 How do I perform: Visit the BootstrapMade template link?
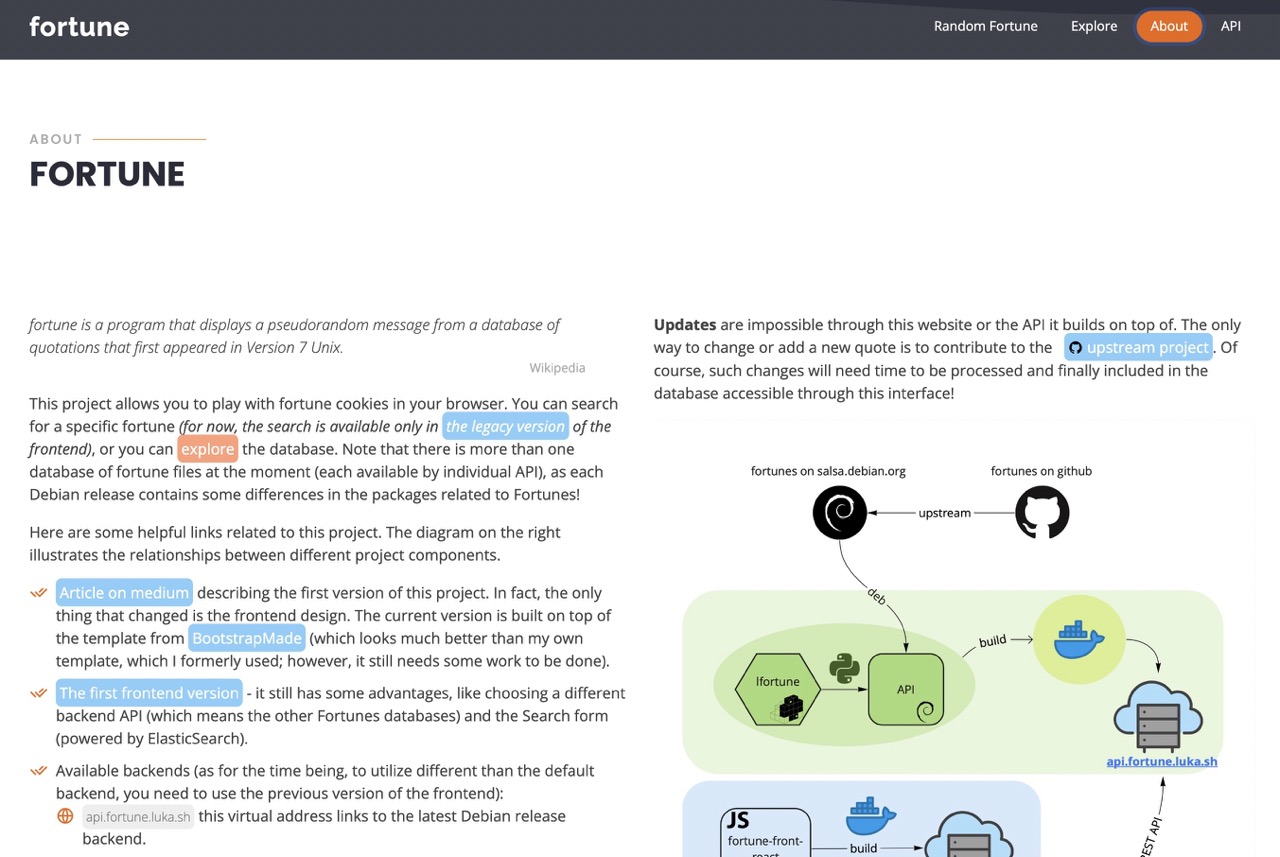click(246, 638)
